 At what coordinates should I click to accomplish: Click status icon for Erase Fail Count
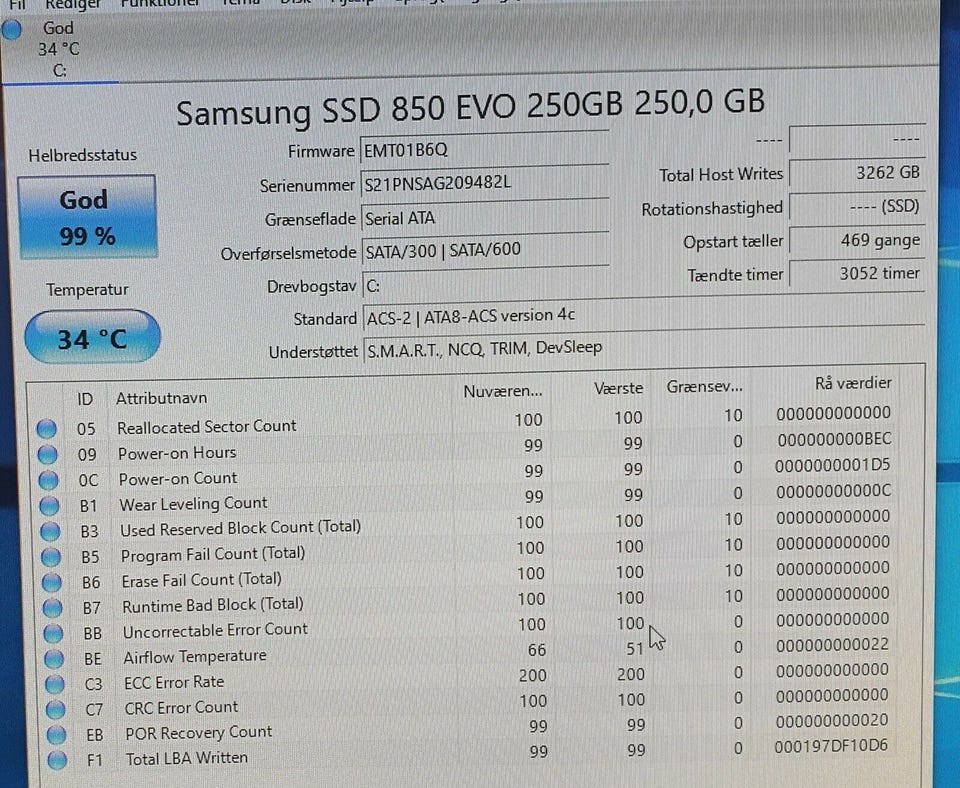52,583
